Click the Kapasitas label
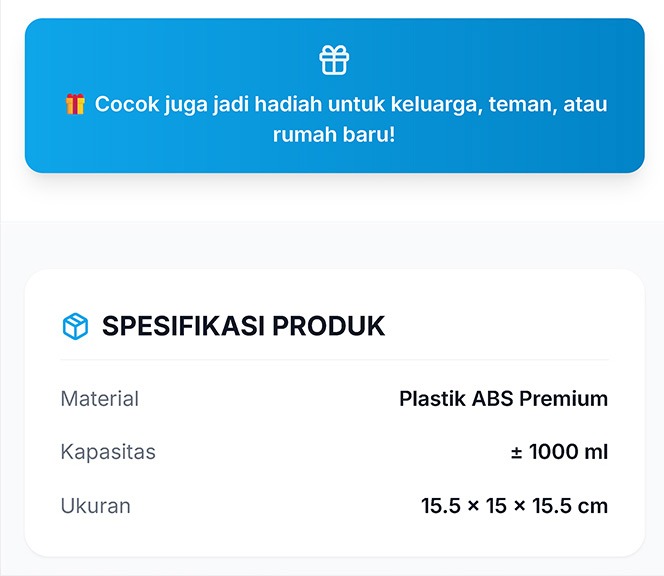 point(108,452)
